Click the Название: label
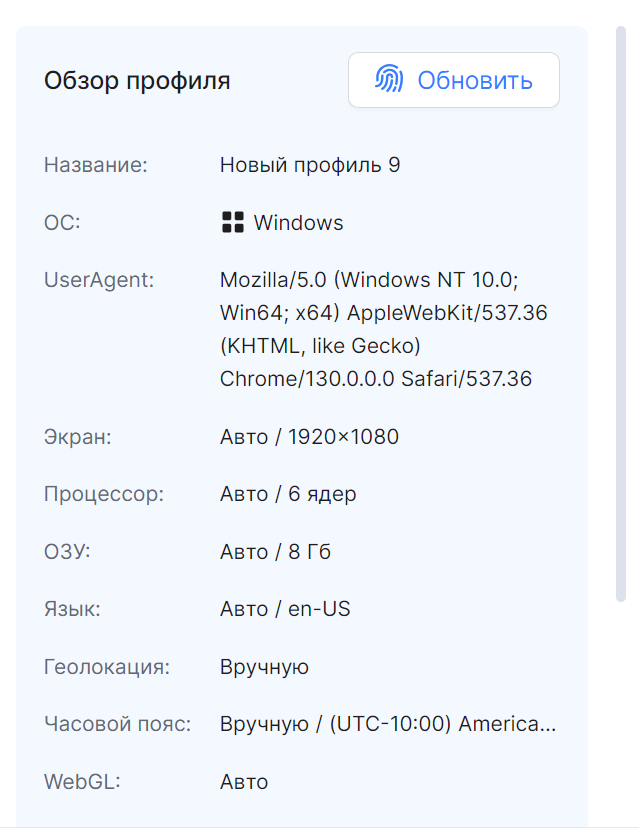Viewport: 639px width, 839px height. pyautogui.click(x=96, y=165)
